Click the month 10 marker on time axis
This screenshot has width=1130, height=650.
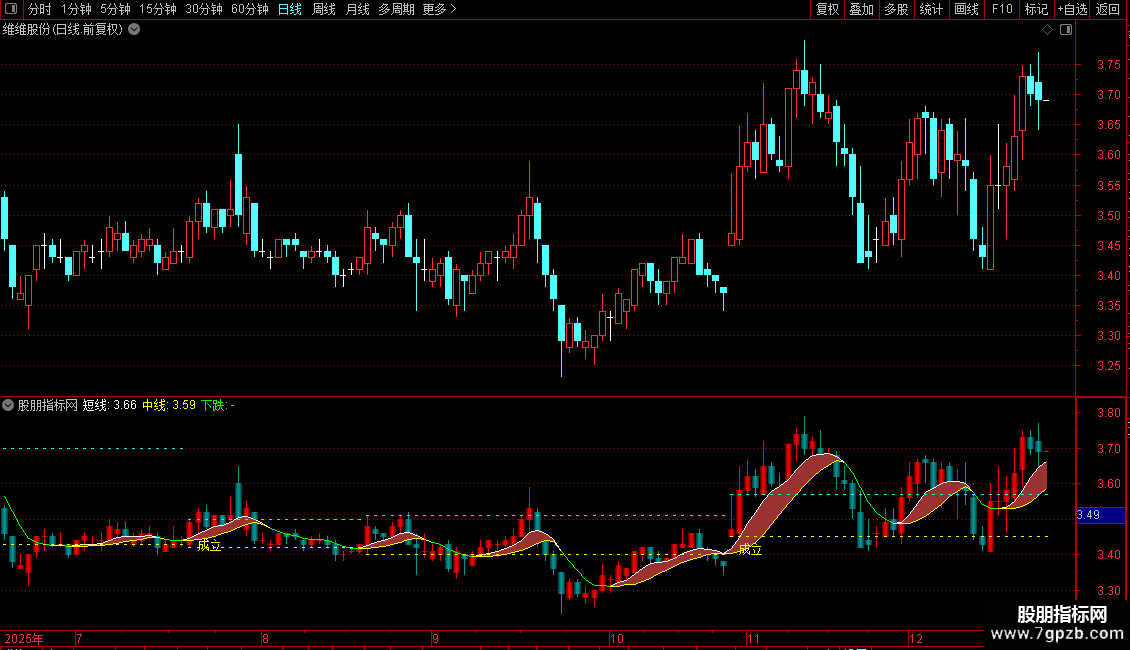(x=617, y=638)
